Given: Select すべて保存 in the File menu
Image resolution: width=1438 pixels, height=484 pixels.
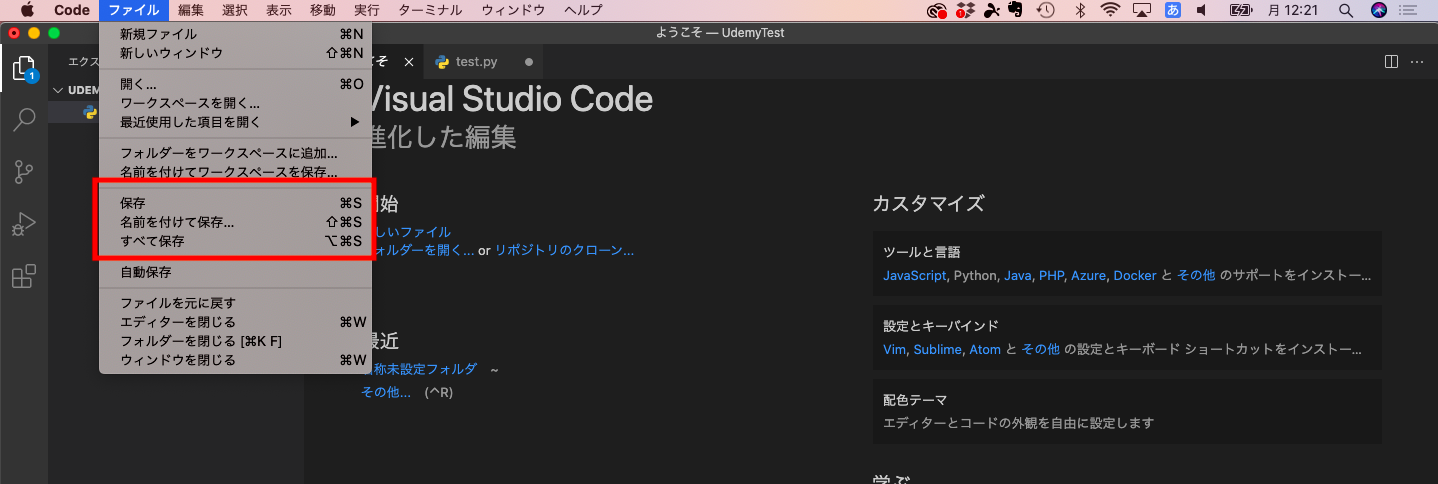Looking at the screenshot, I should [x=152, y=241].
